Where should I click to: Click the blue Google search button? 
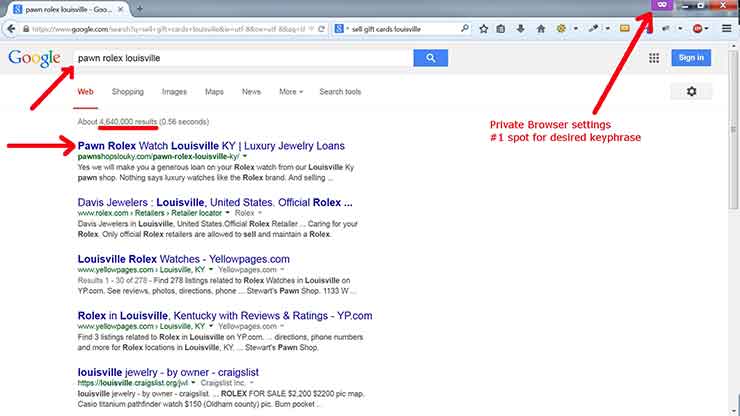(430, 58)
